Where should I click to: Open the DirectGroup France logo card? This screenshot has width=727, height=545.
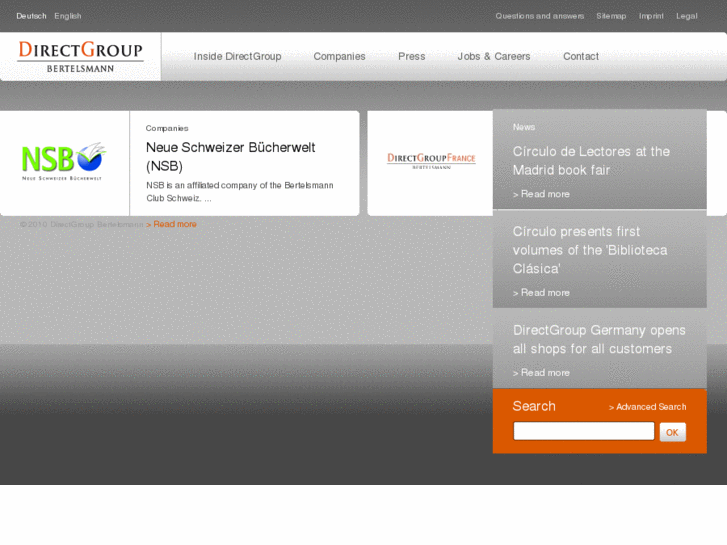431,161
